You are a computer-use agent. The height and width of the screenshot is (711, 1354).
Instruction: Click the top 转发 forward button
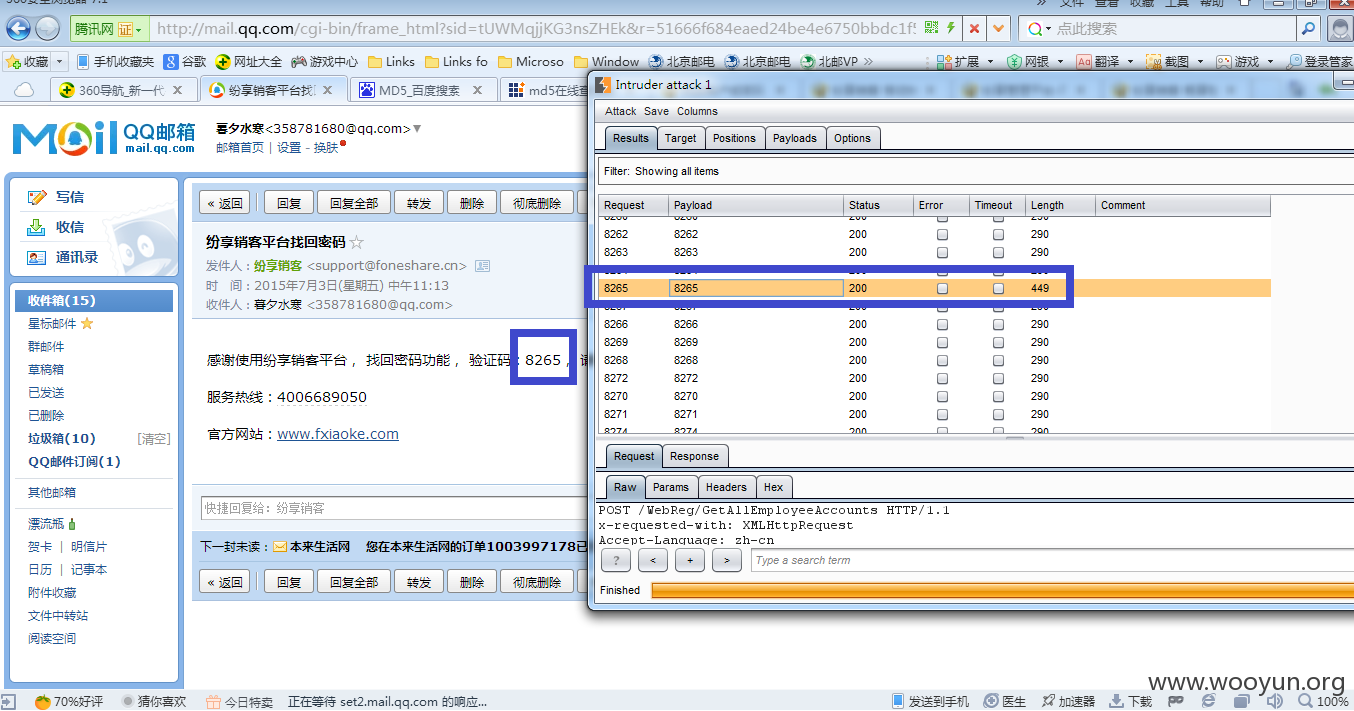click(x=419, y=203)
